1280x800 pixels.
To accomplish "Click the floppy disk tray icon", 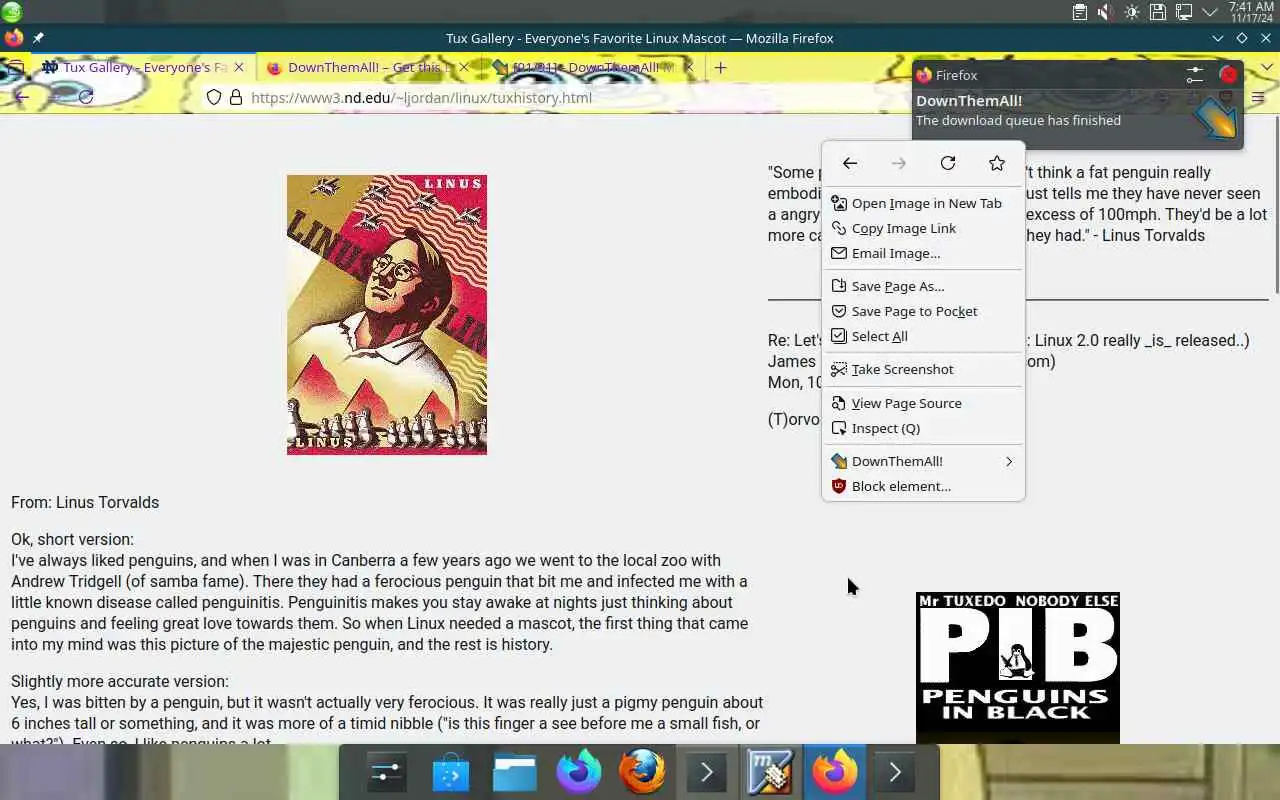I will (x=1157, y=12).
